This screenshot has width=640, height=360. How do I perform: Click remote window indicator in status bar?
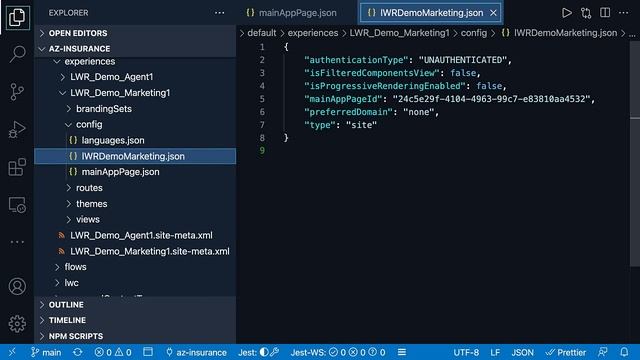point(12,352)
